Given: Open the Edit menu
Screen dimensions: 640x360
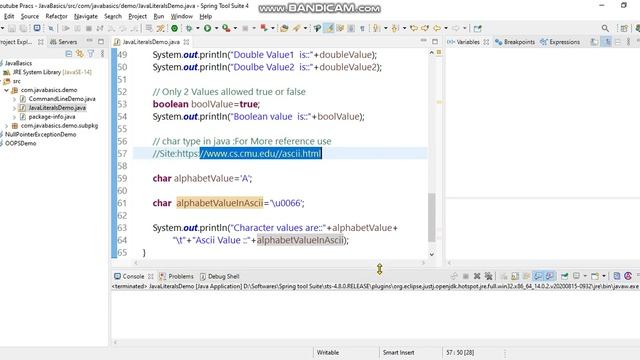Looking at the screenshot, I should point(9,16).
